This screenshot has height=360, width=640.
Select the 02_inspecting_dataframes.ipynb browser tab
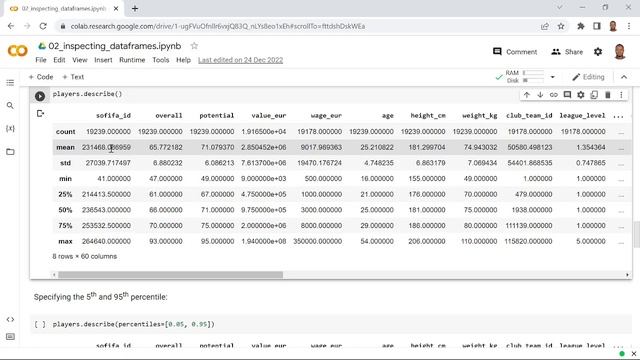[x=63, y=9]
